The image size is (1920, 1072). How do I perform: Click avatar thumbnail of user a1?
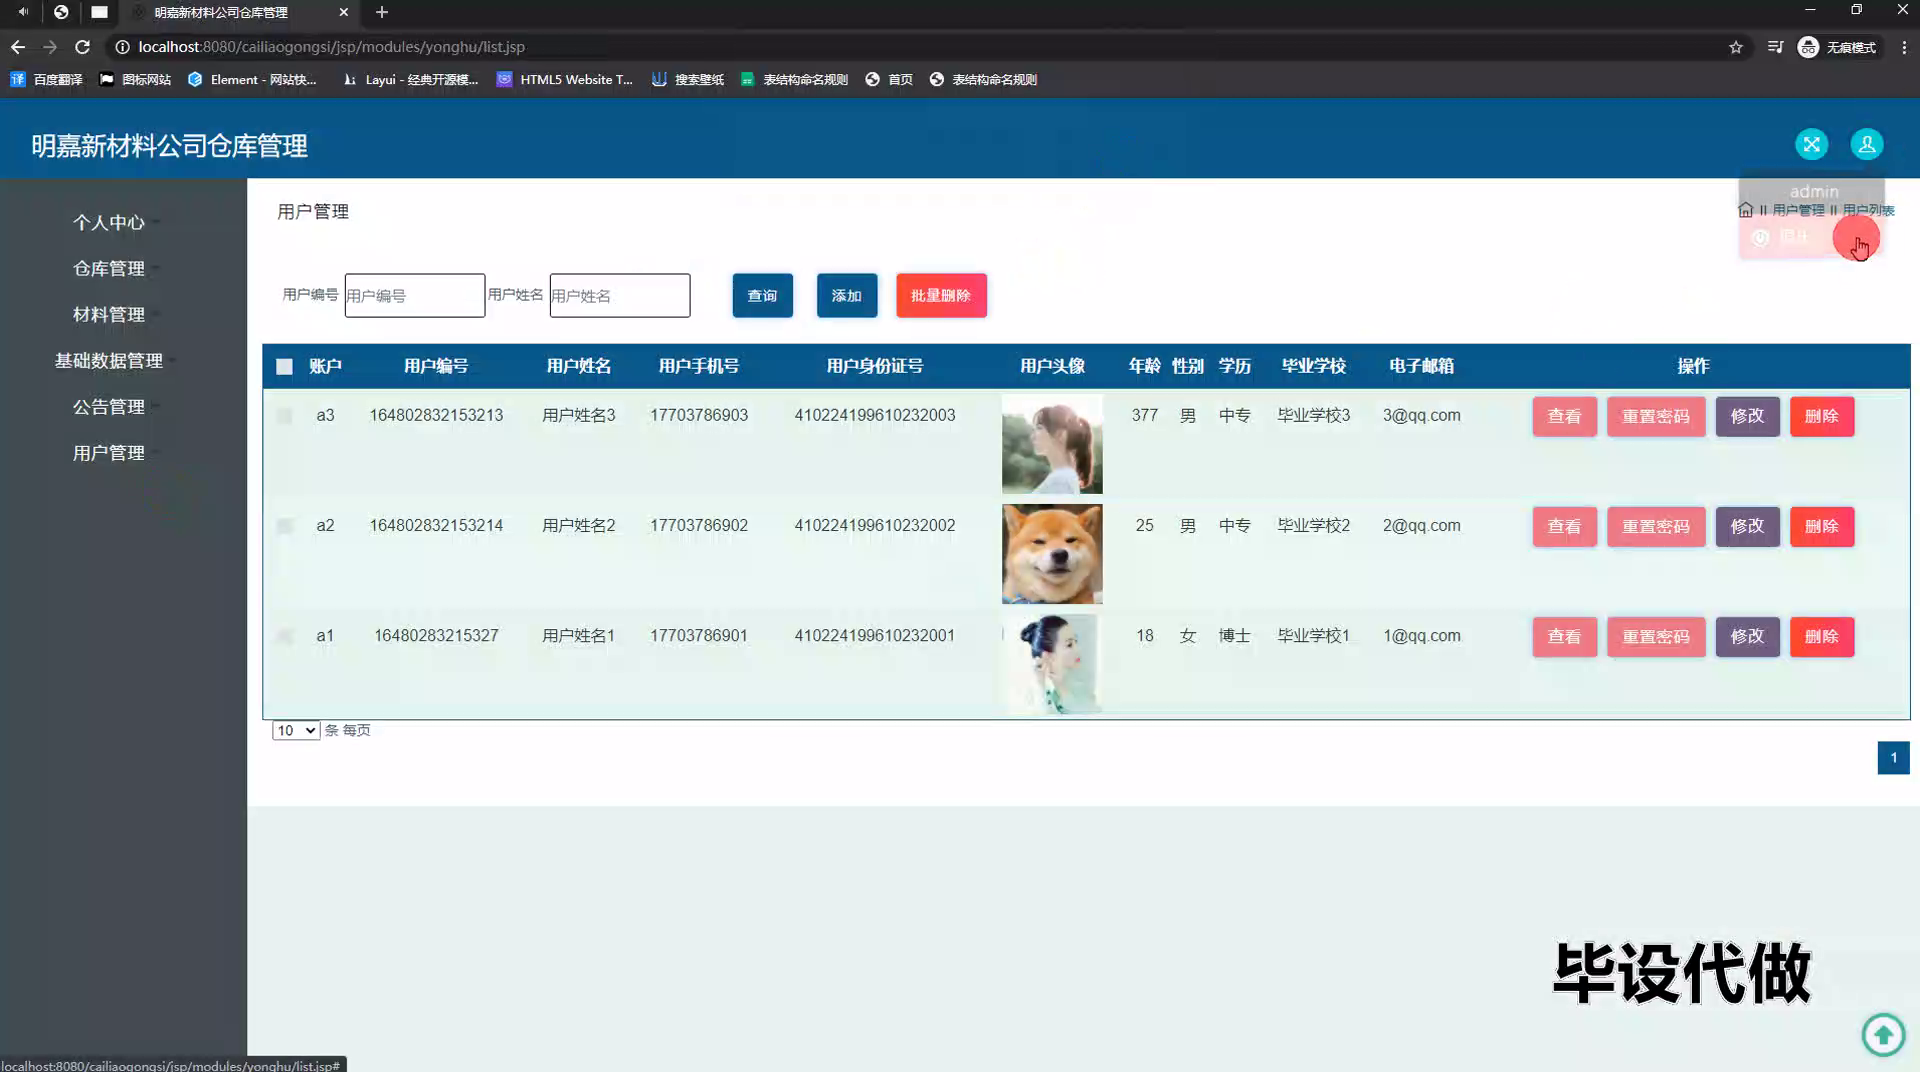tap(1052, 664)
